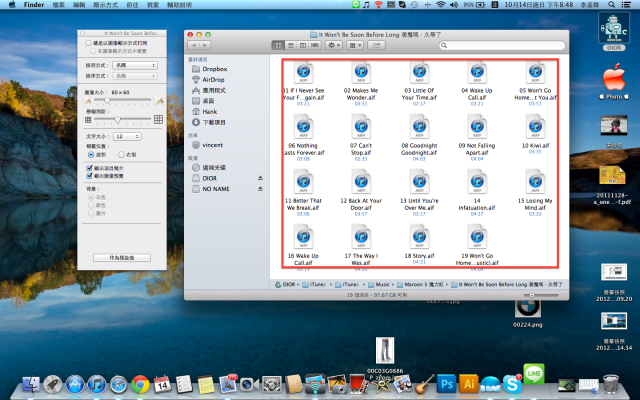Select 00224.png on the desktop
Viewport: 640px width, 400px height.
[527, 314]
